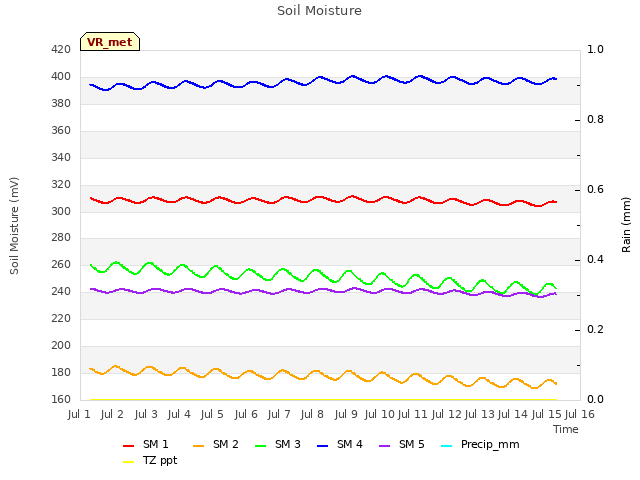The width and height of the screenshot is (640, 480).
Task: Click the 0.8 rain axis value
Action: click(x=595, y=119)
